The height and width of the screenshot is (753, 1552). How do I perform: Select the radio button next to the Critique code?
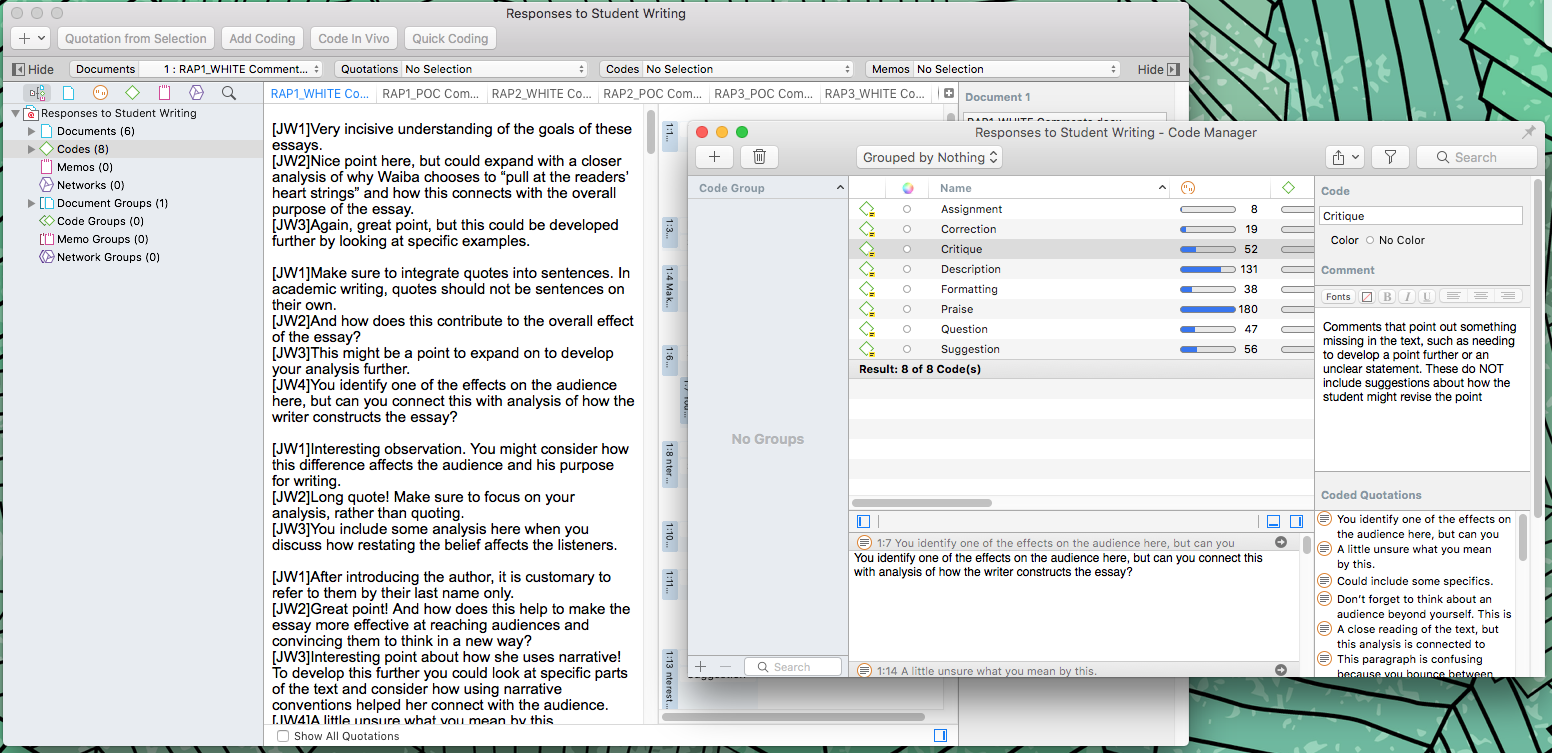[x=907, y=248]
